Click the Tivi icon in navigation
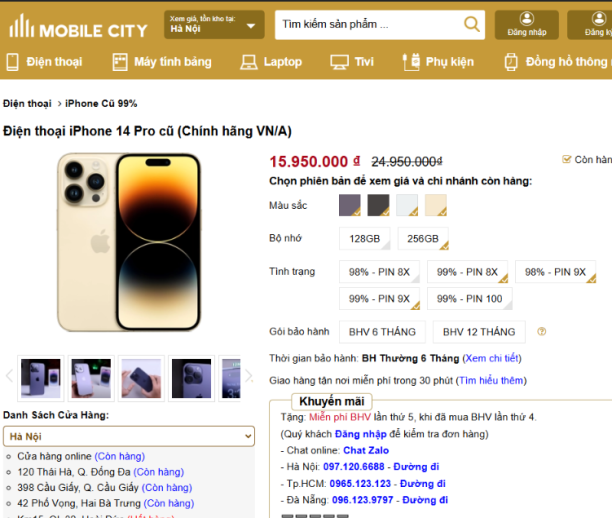 [338, 62]
